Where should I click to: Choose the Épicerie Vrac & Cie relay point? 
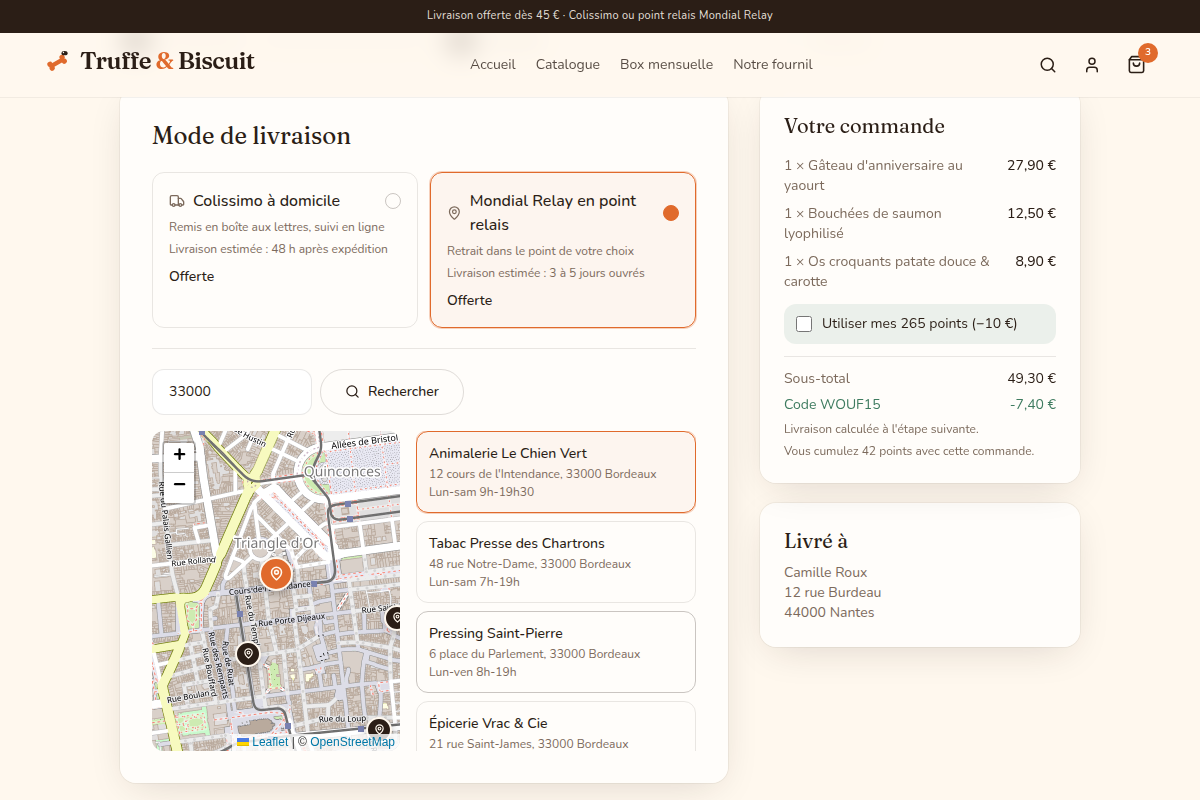(556, 726)
